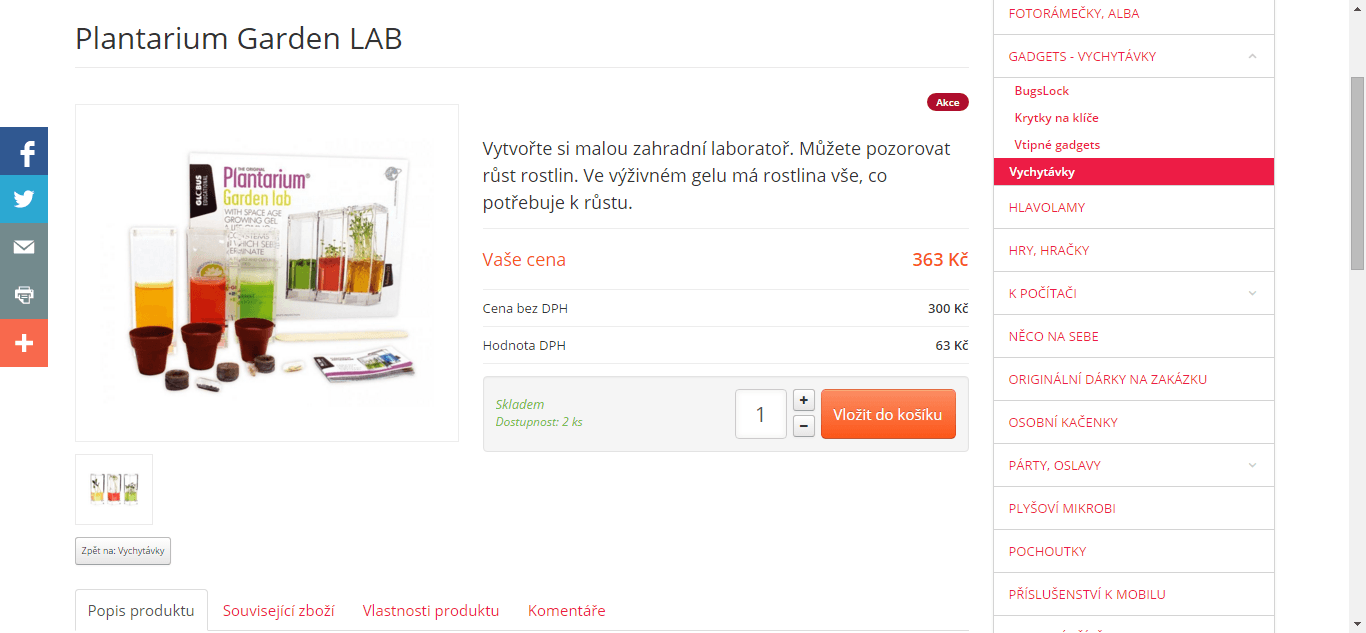Share the product on Facebook

[24, 152]
